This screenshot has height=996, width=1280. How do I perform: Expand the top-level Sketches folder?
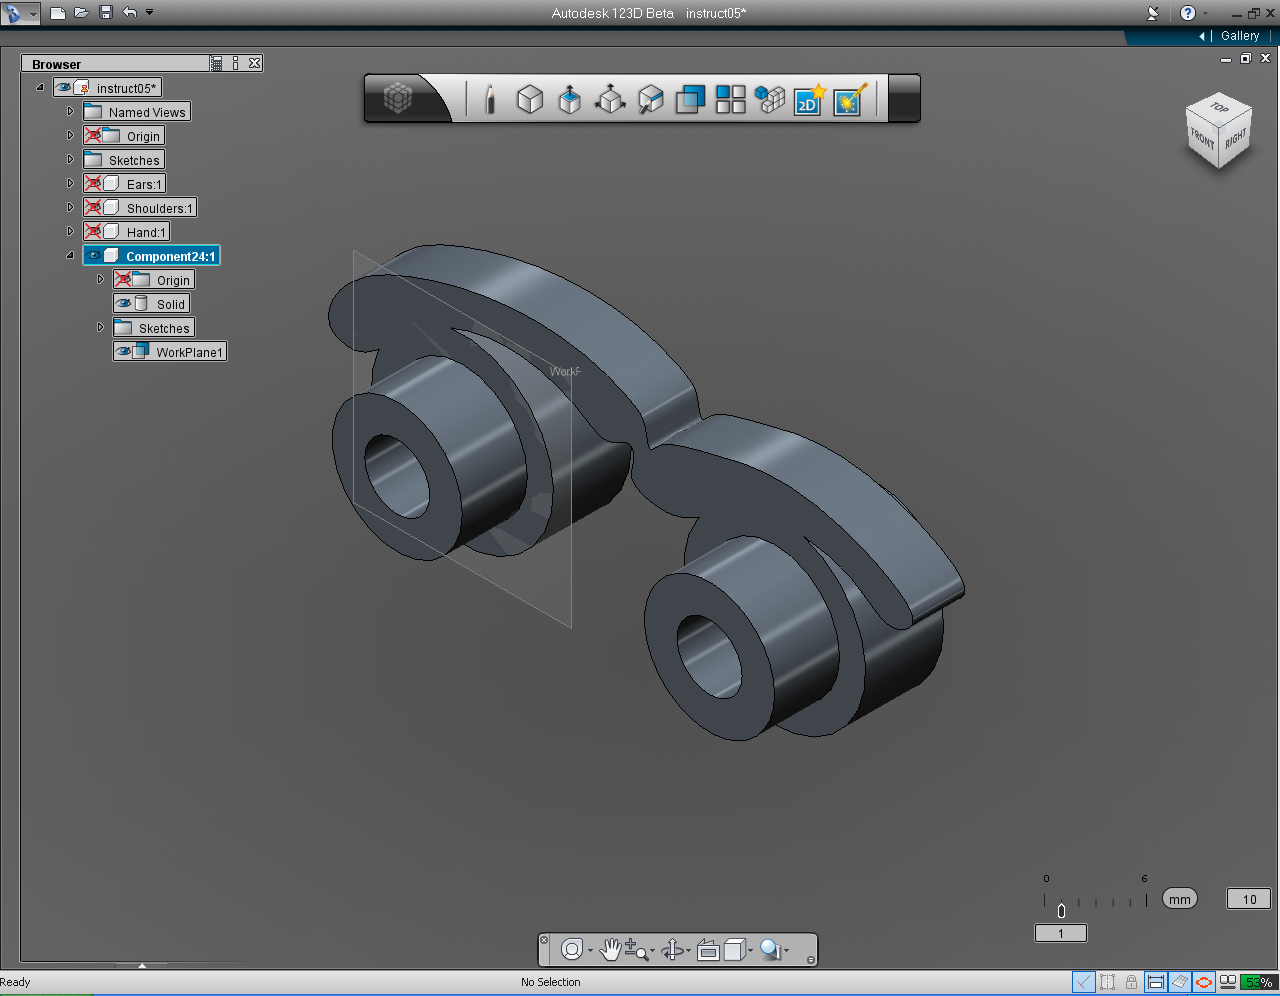pos(70,160)
